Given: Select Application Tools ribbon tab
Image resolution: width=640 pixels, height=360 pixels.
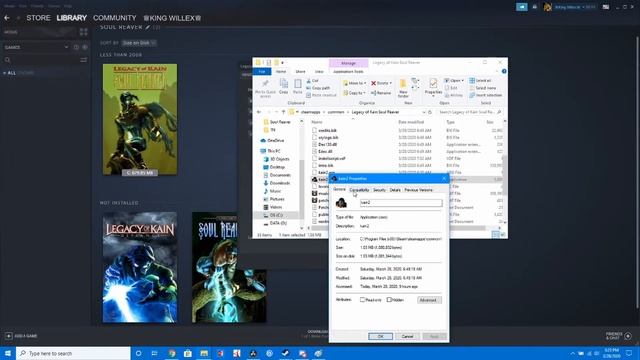Looking at the screenshot, I should tap(348, 71).
